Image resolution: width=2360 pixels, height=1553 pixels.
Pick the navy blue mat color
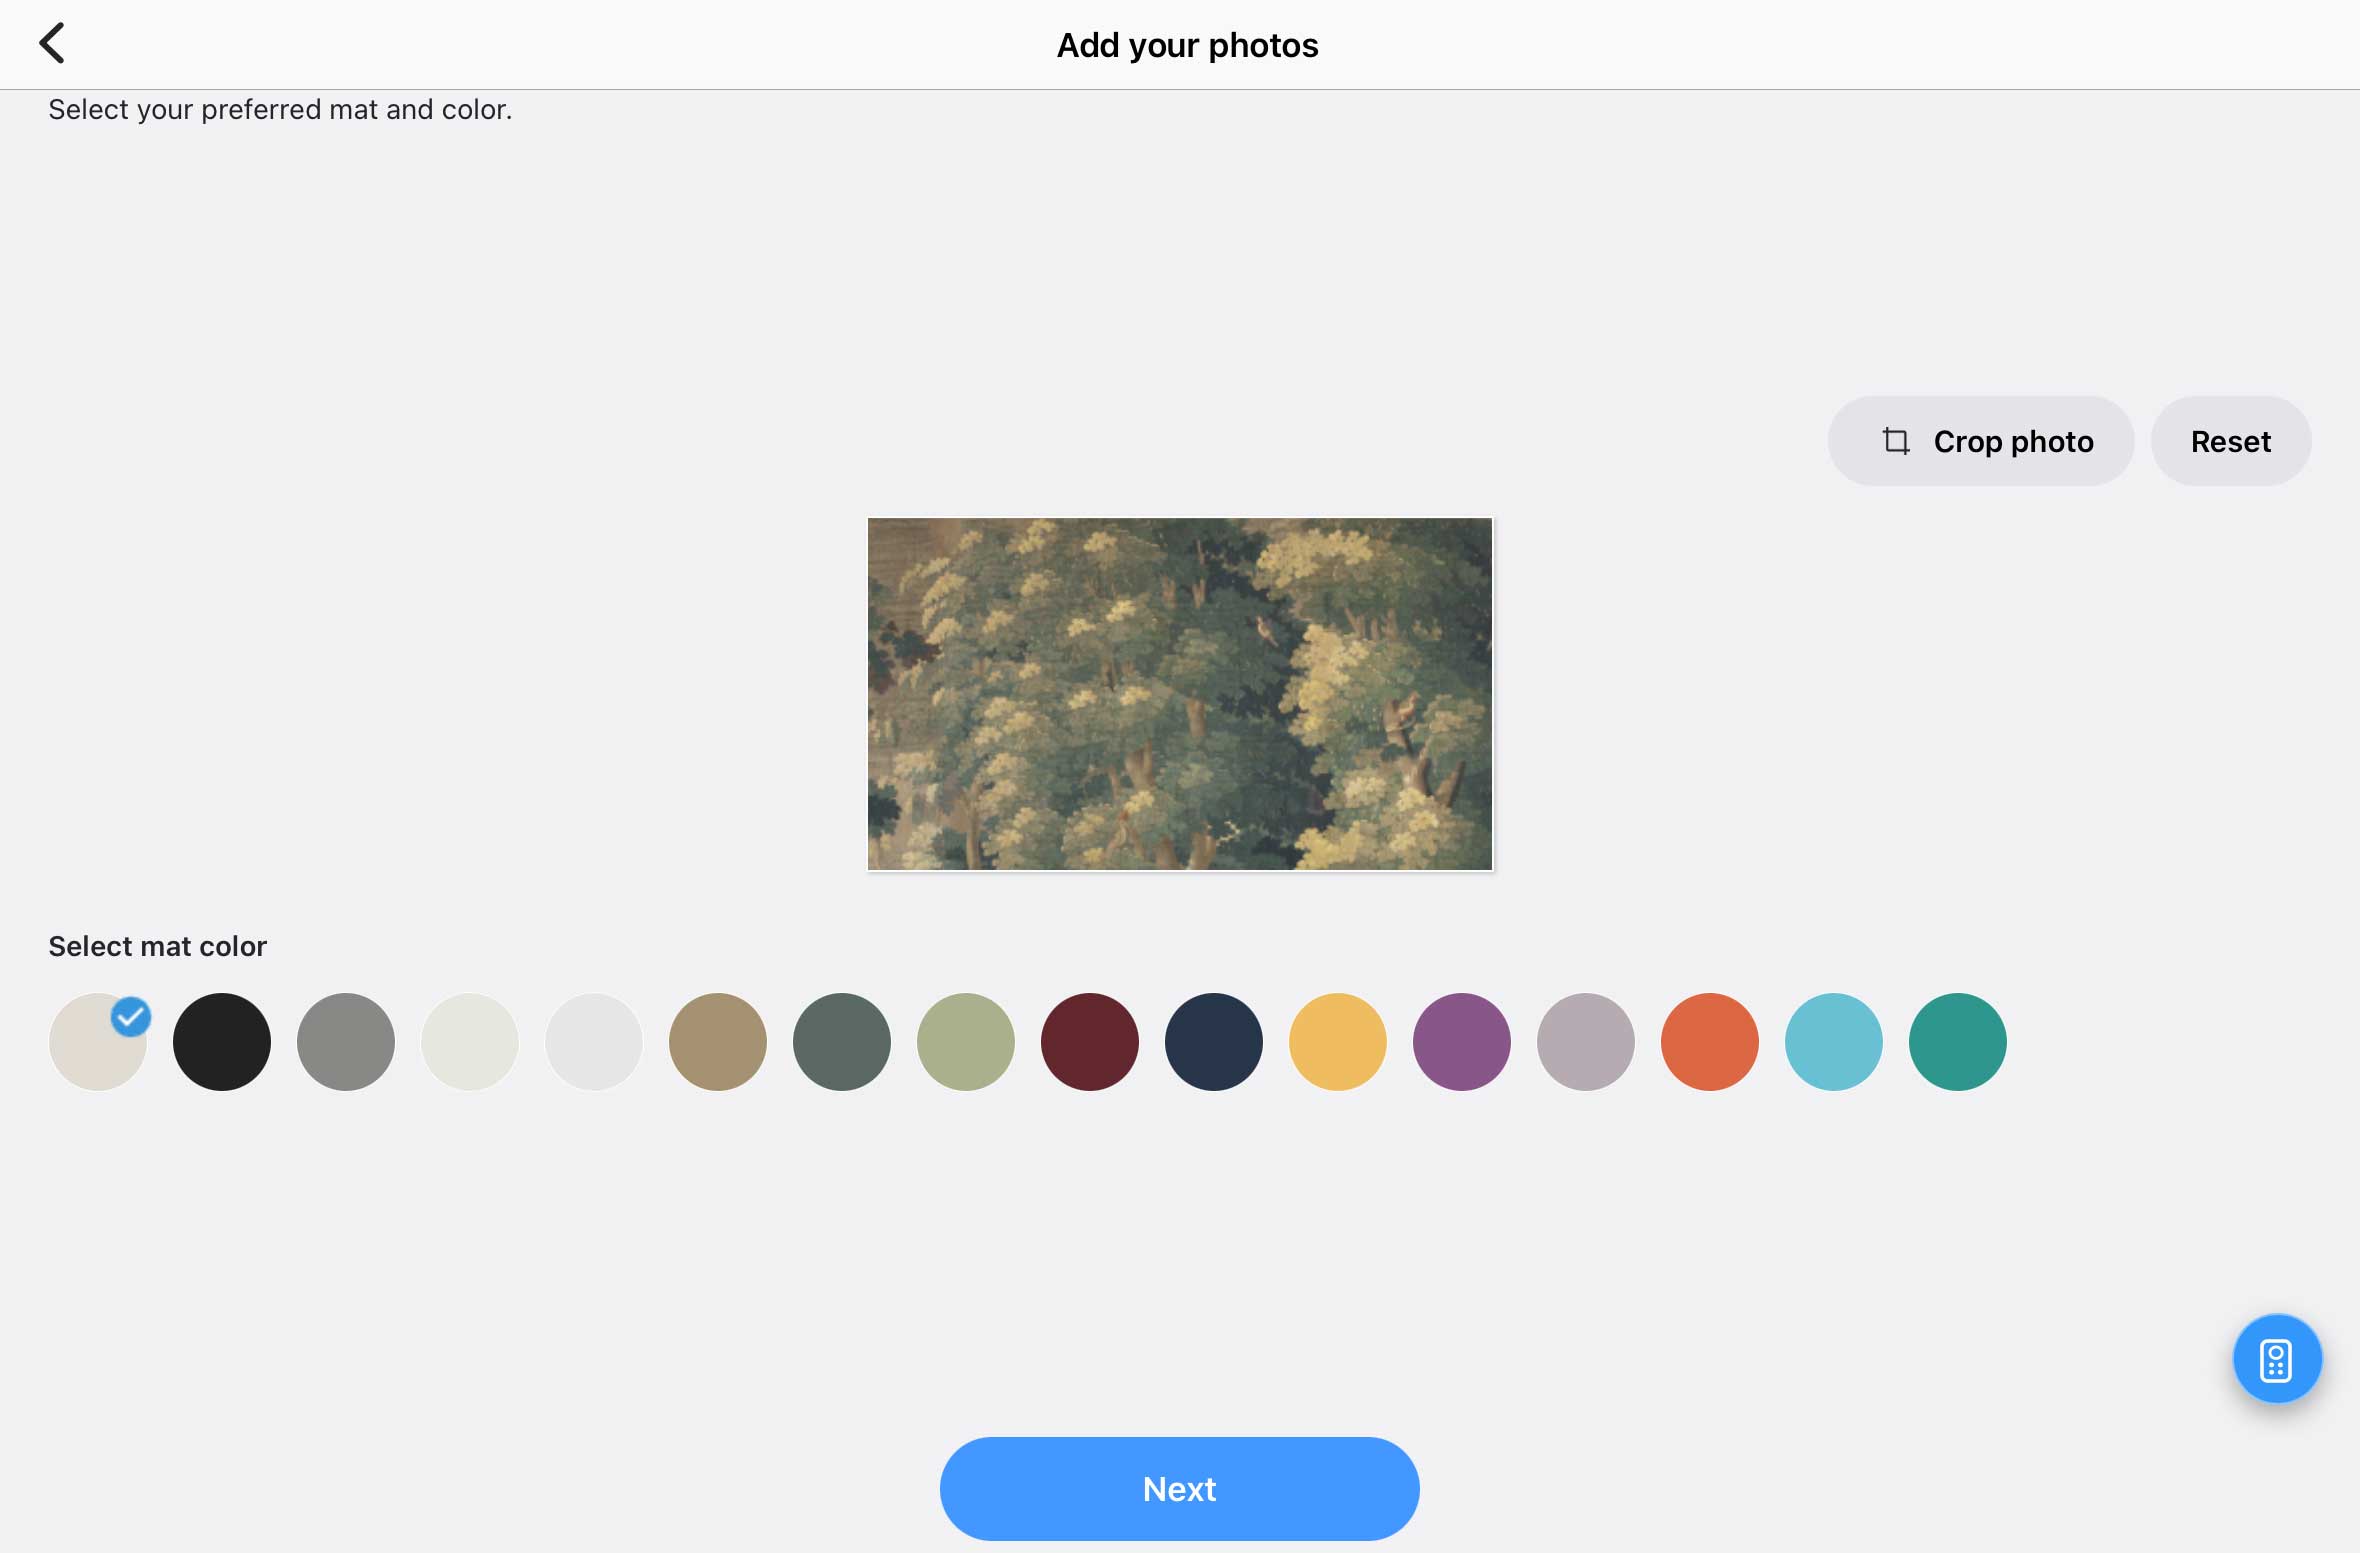tap(1214, 1041)
